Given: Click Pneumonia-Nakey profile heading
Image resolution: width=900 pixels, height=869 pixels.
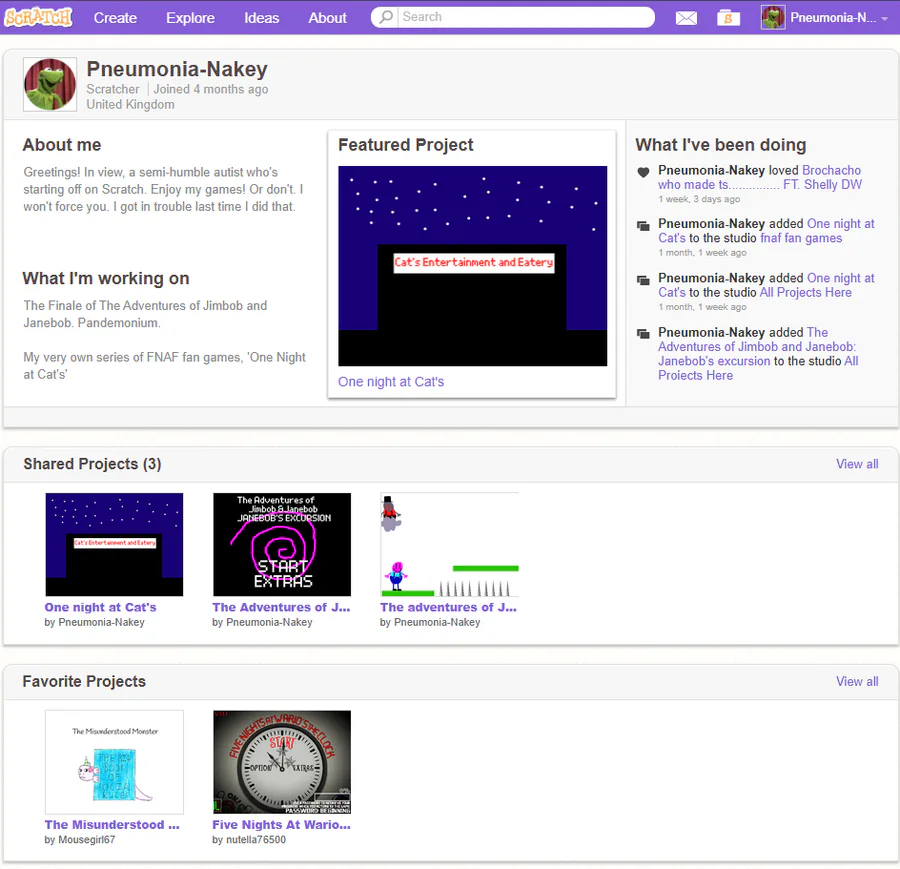Looking at the screenshot, I should [x=177, y=69].
